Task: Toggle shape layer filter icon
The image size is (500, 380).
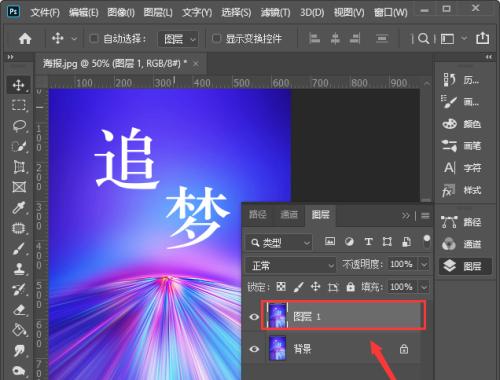Action: [x=387, y=242]
